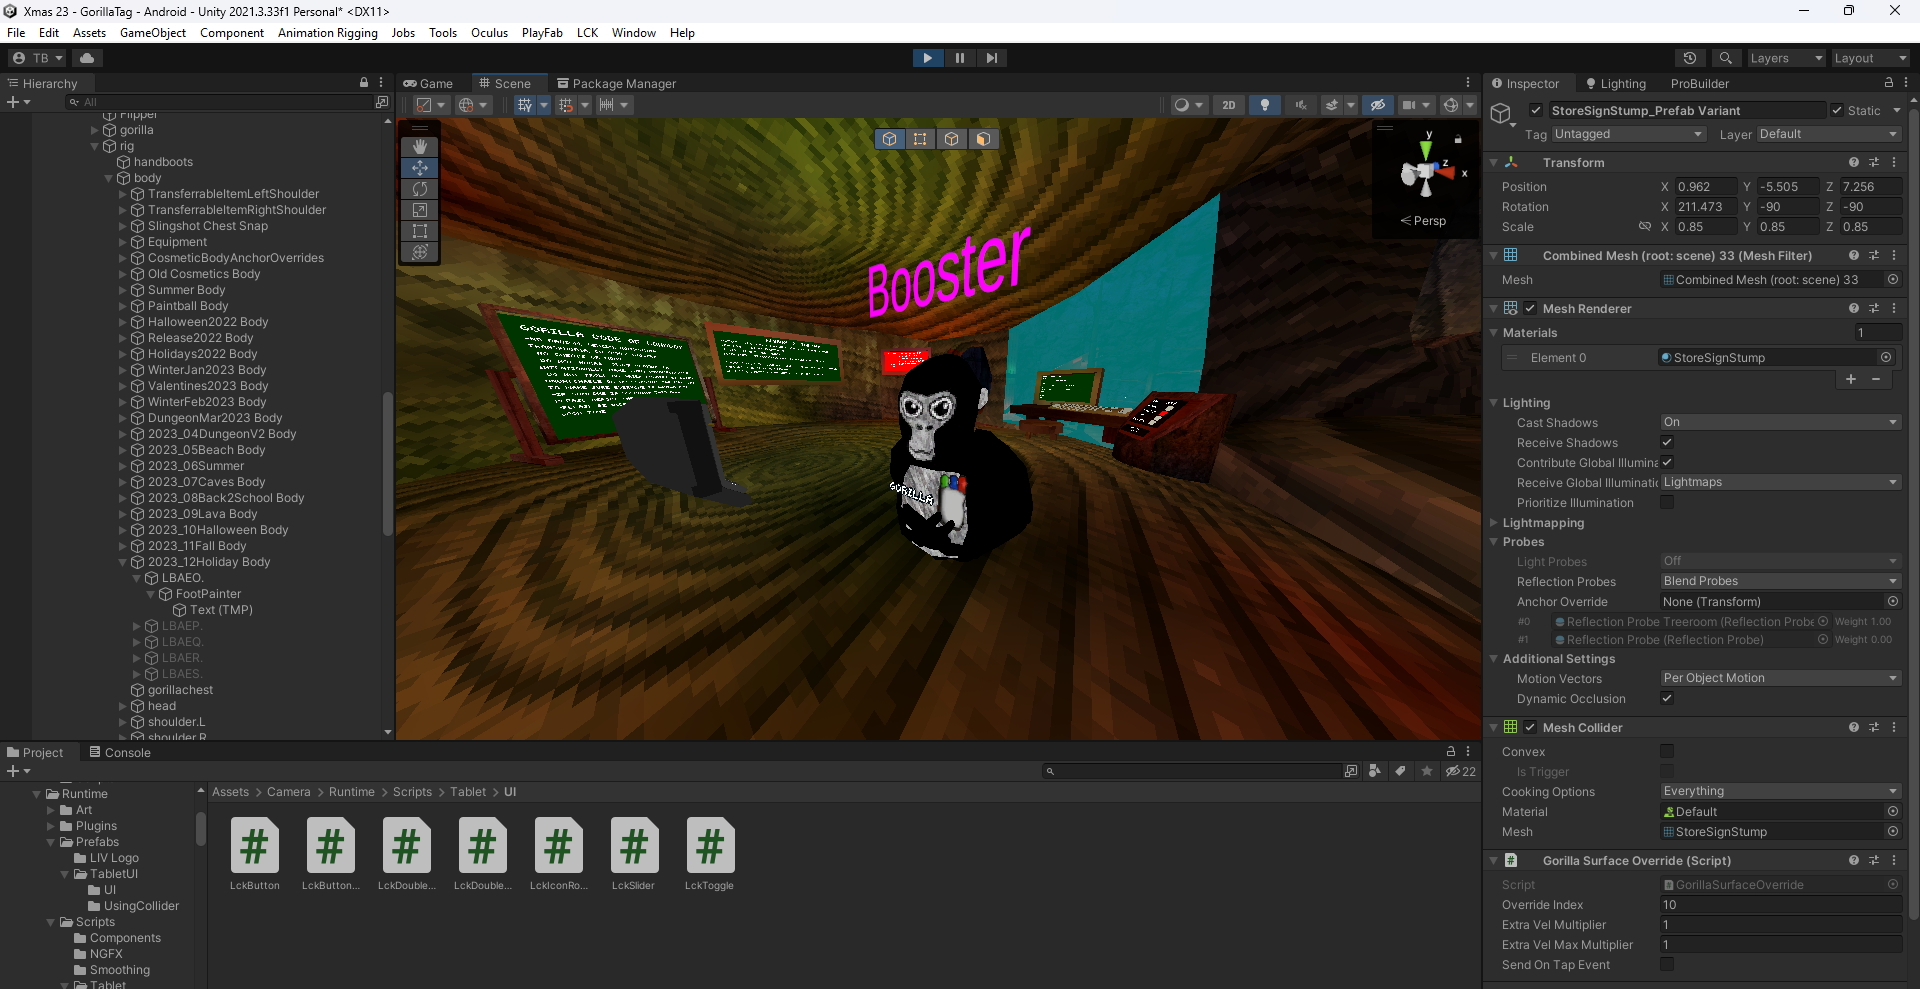Viewport: 1920px width, 989px height.
Task: Enable Send On Tap Event checkbox
Action: (1667, 964)
